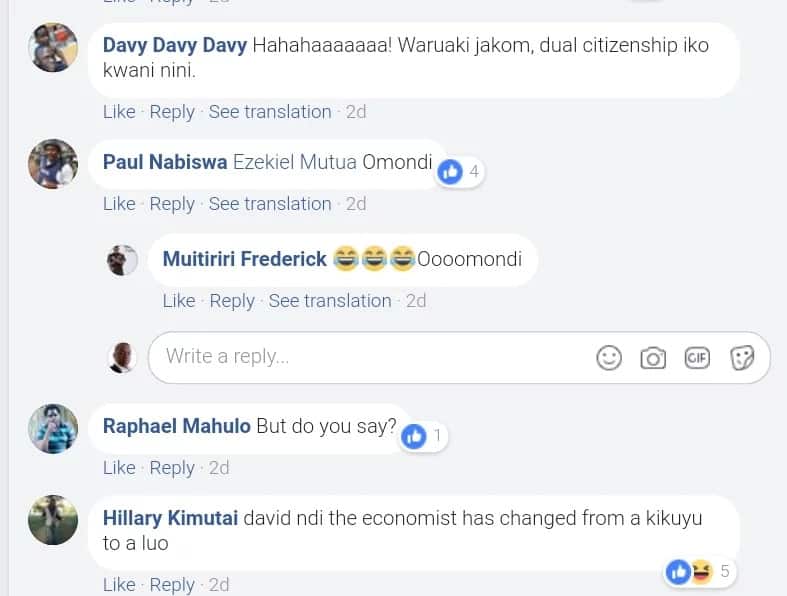This screenshot has width=787, height=596.
Task: Attach a photo using camera icon
Action: click(653, 359)
